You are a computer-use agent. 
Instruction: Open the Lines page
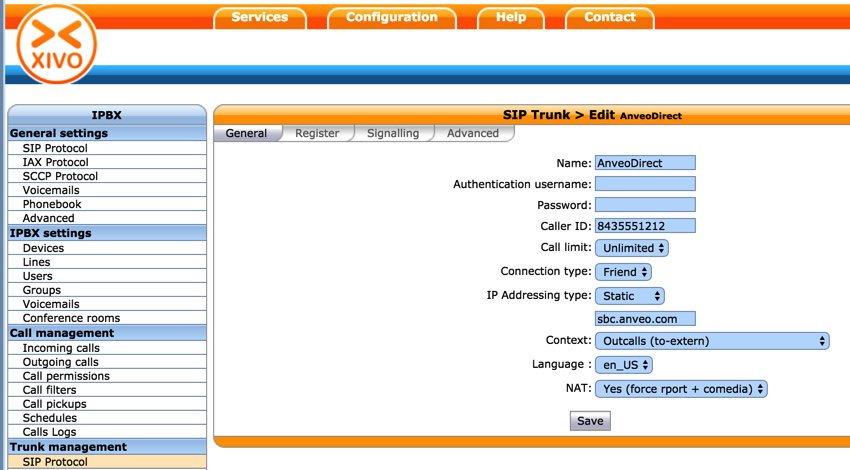(x=107, y=262)
